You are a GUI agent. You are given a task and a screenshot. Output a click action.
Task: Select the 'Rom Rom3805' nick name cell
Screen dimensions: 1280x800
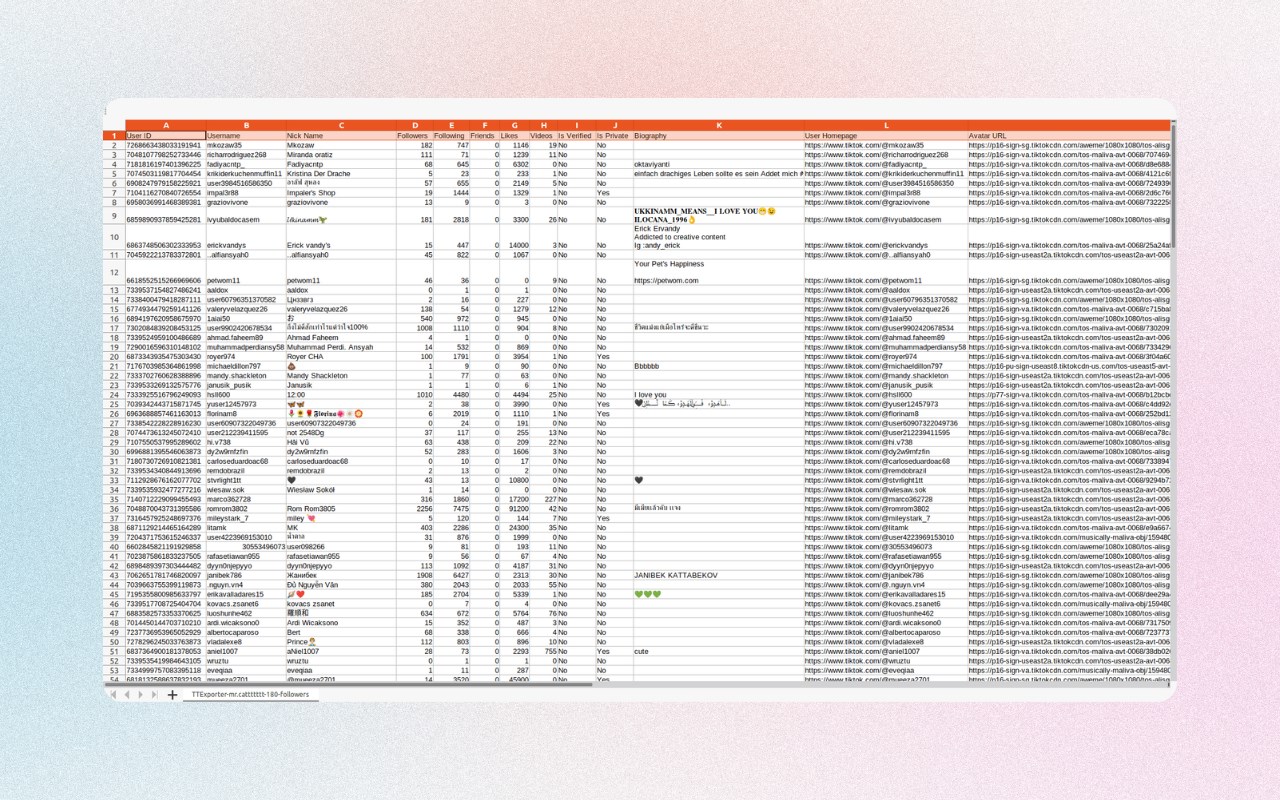click(x=340, y=509)
